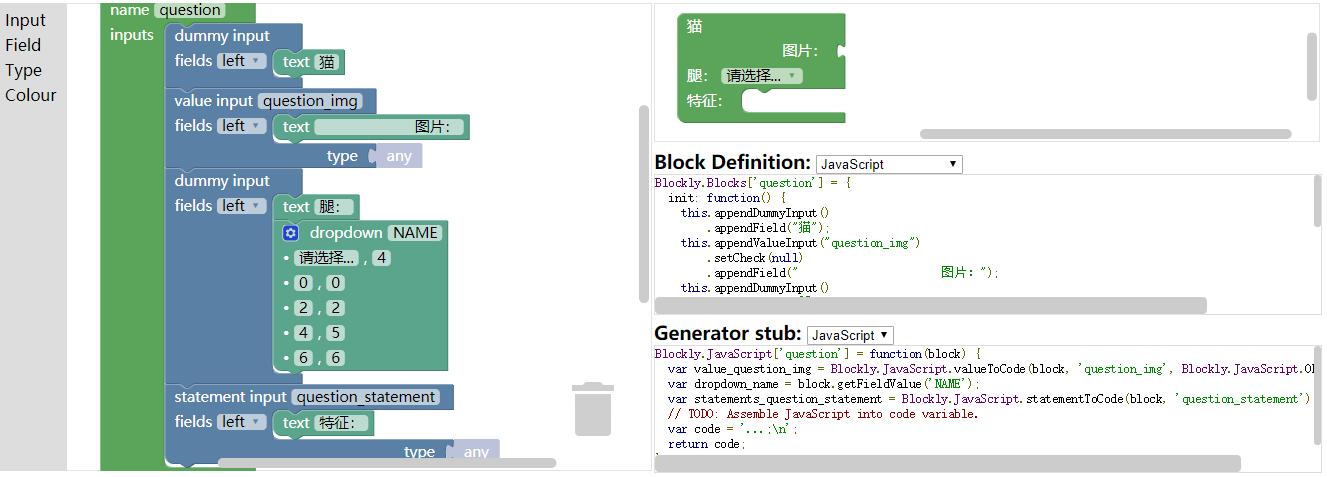This screenshot has width=1327, height=477.
Task: Select the 'any' type block under question_img
Action: [x=399, y=156]
